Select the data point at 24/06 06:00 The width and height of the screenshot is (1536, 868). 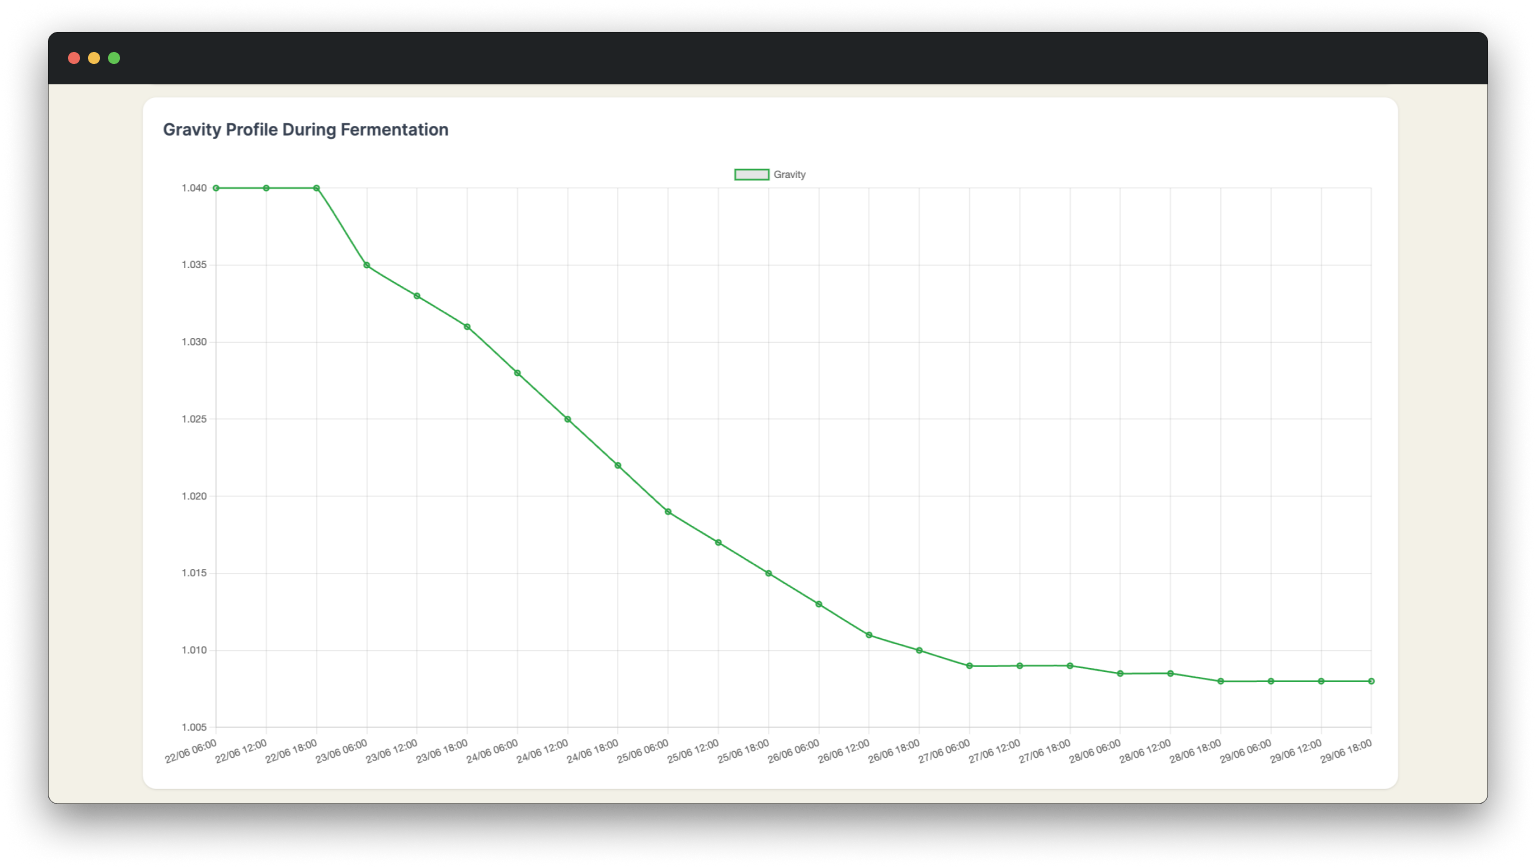click(517, 373)
